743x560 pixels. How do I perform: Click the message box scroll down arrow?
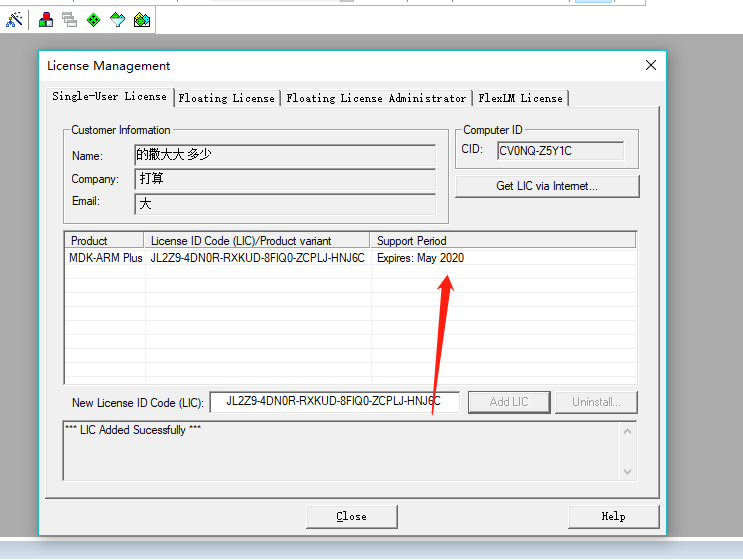627,472
